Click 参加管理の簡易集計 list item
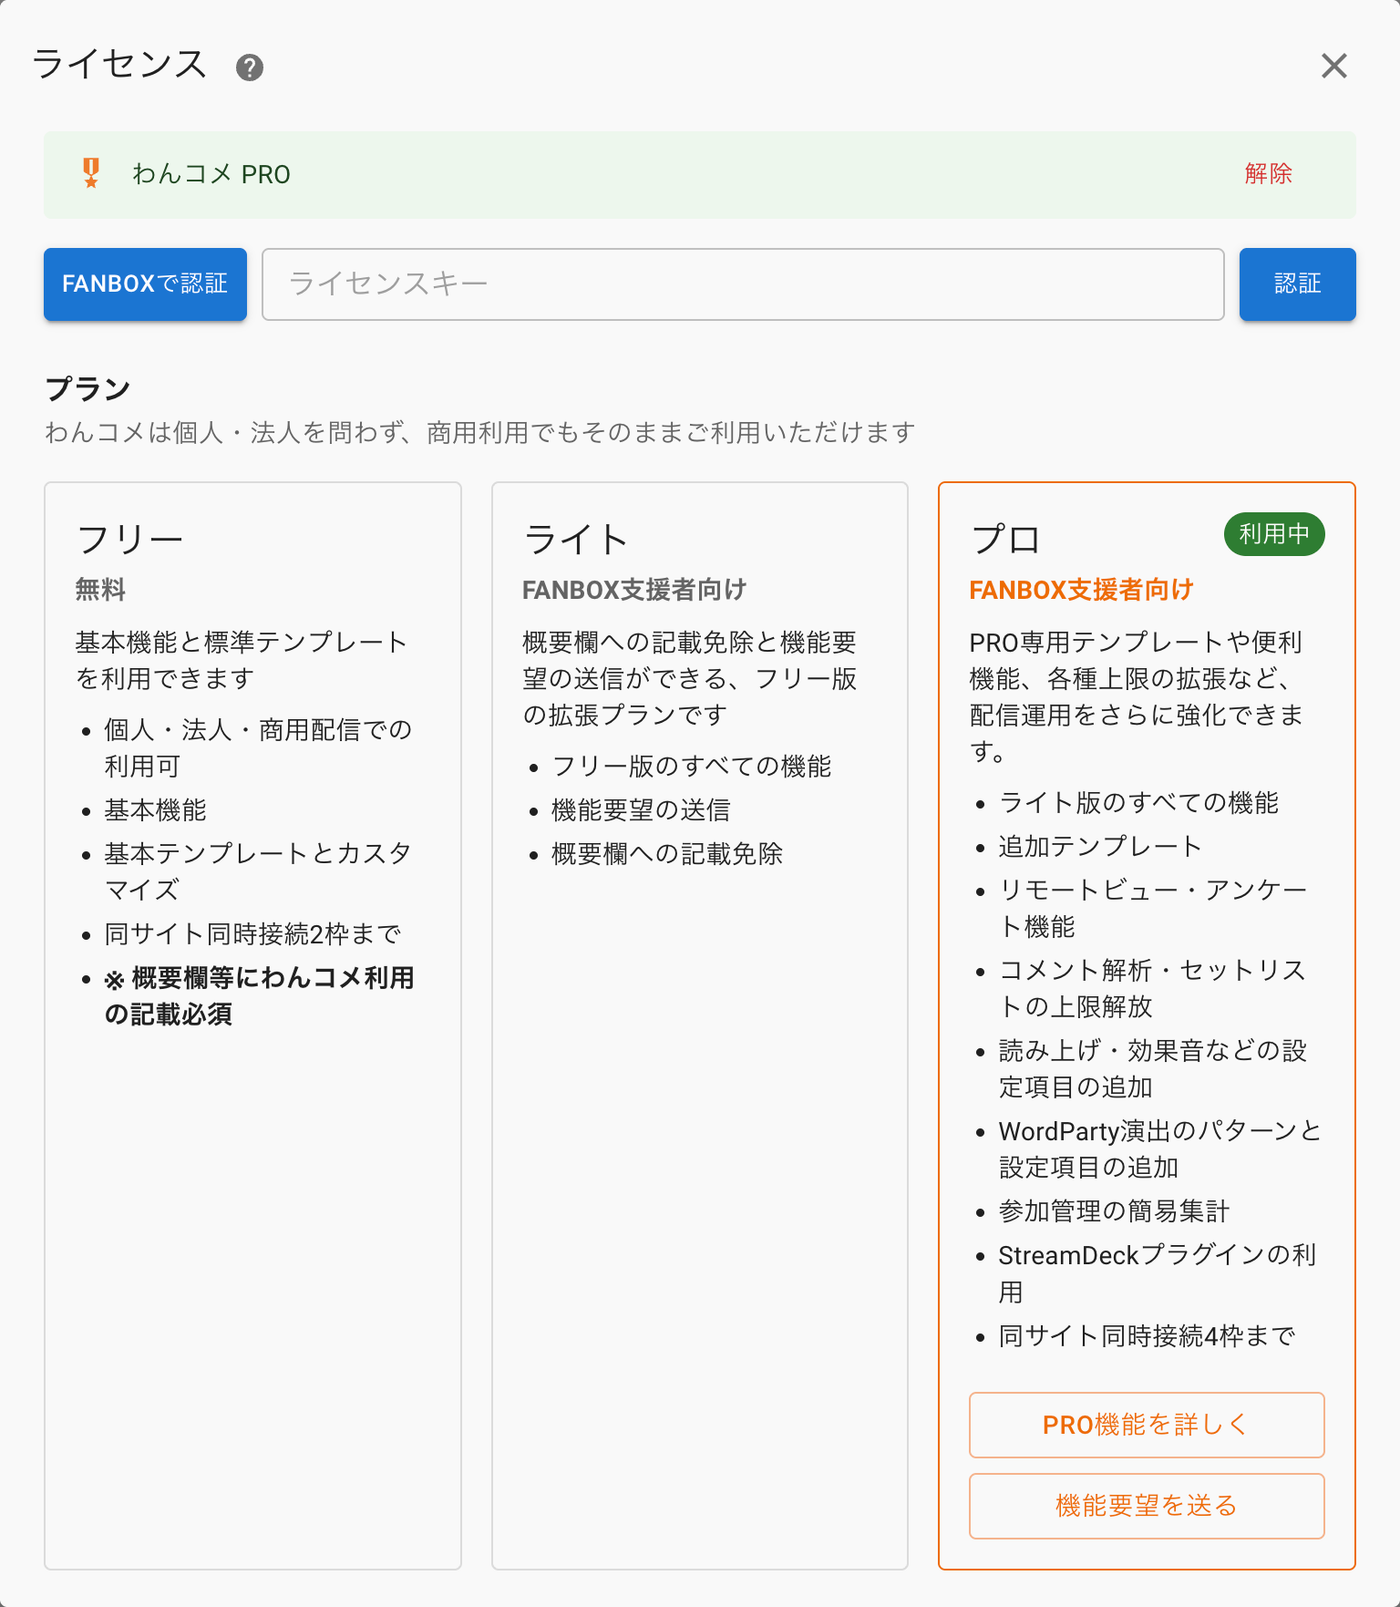The width and height of the screenshot is (1400, 1607). (x=1114, y=1212)
